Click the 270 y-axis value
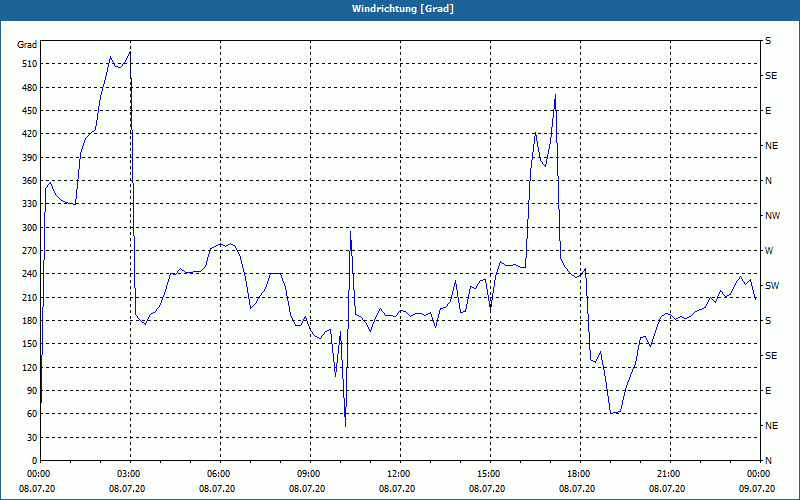 point(30,251)
